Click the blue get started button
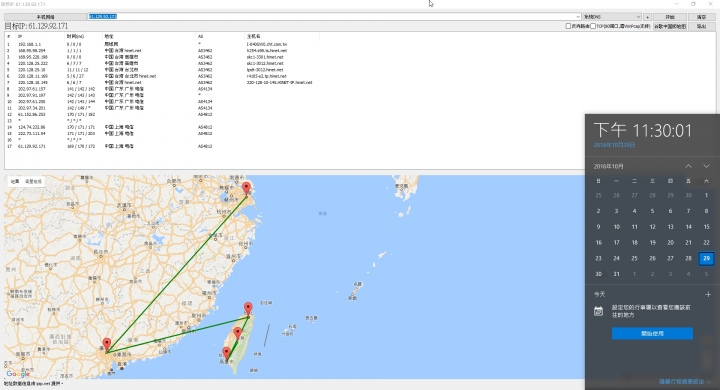Image resolution: width=720 pixels, height=390 pixels. click(652, 333)
